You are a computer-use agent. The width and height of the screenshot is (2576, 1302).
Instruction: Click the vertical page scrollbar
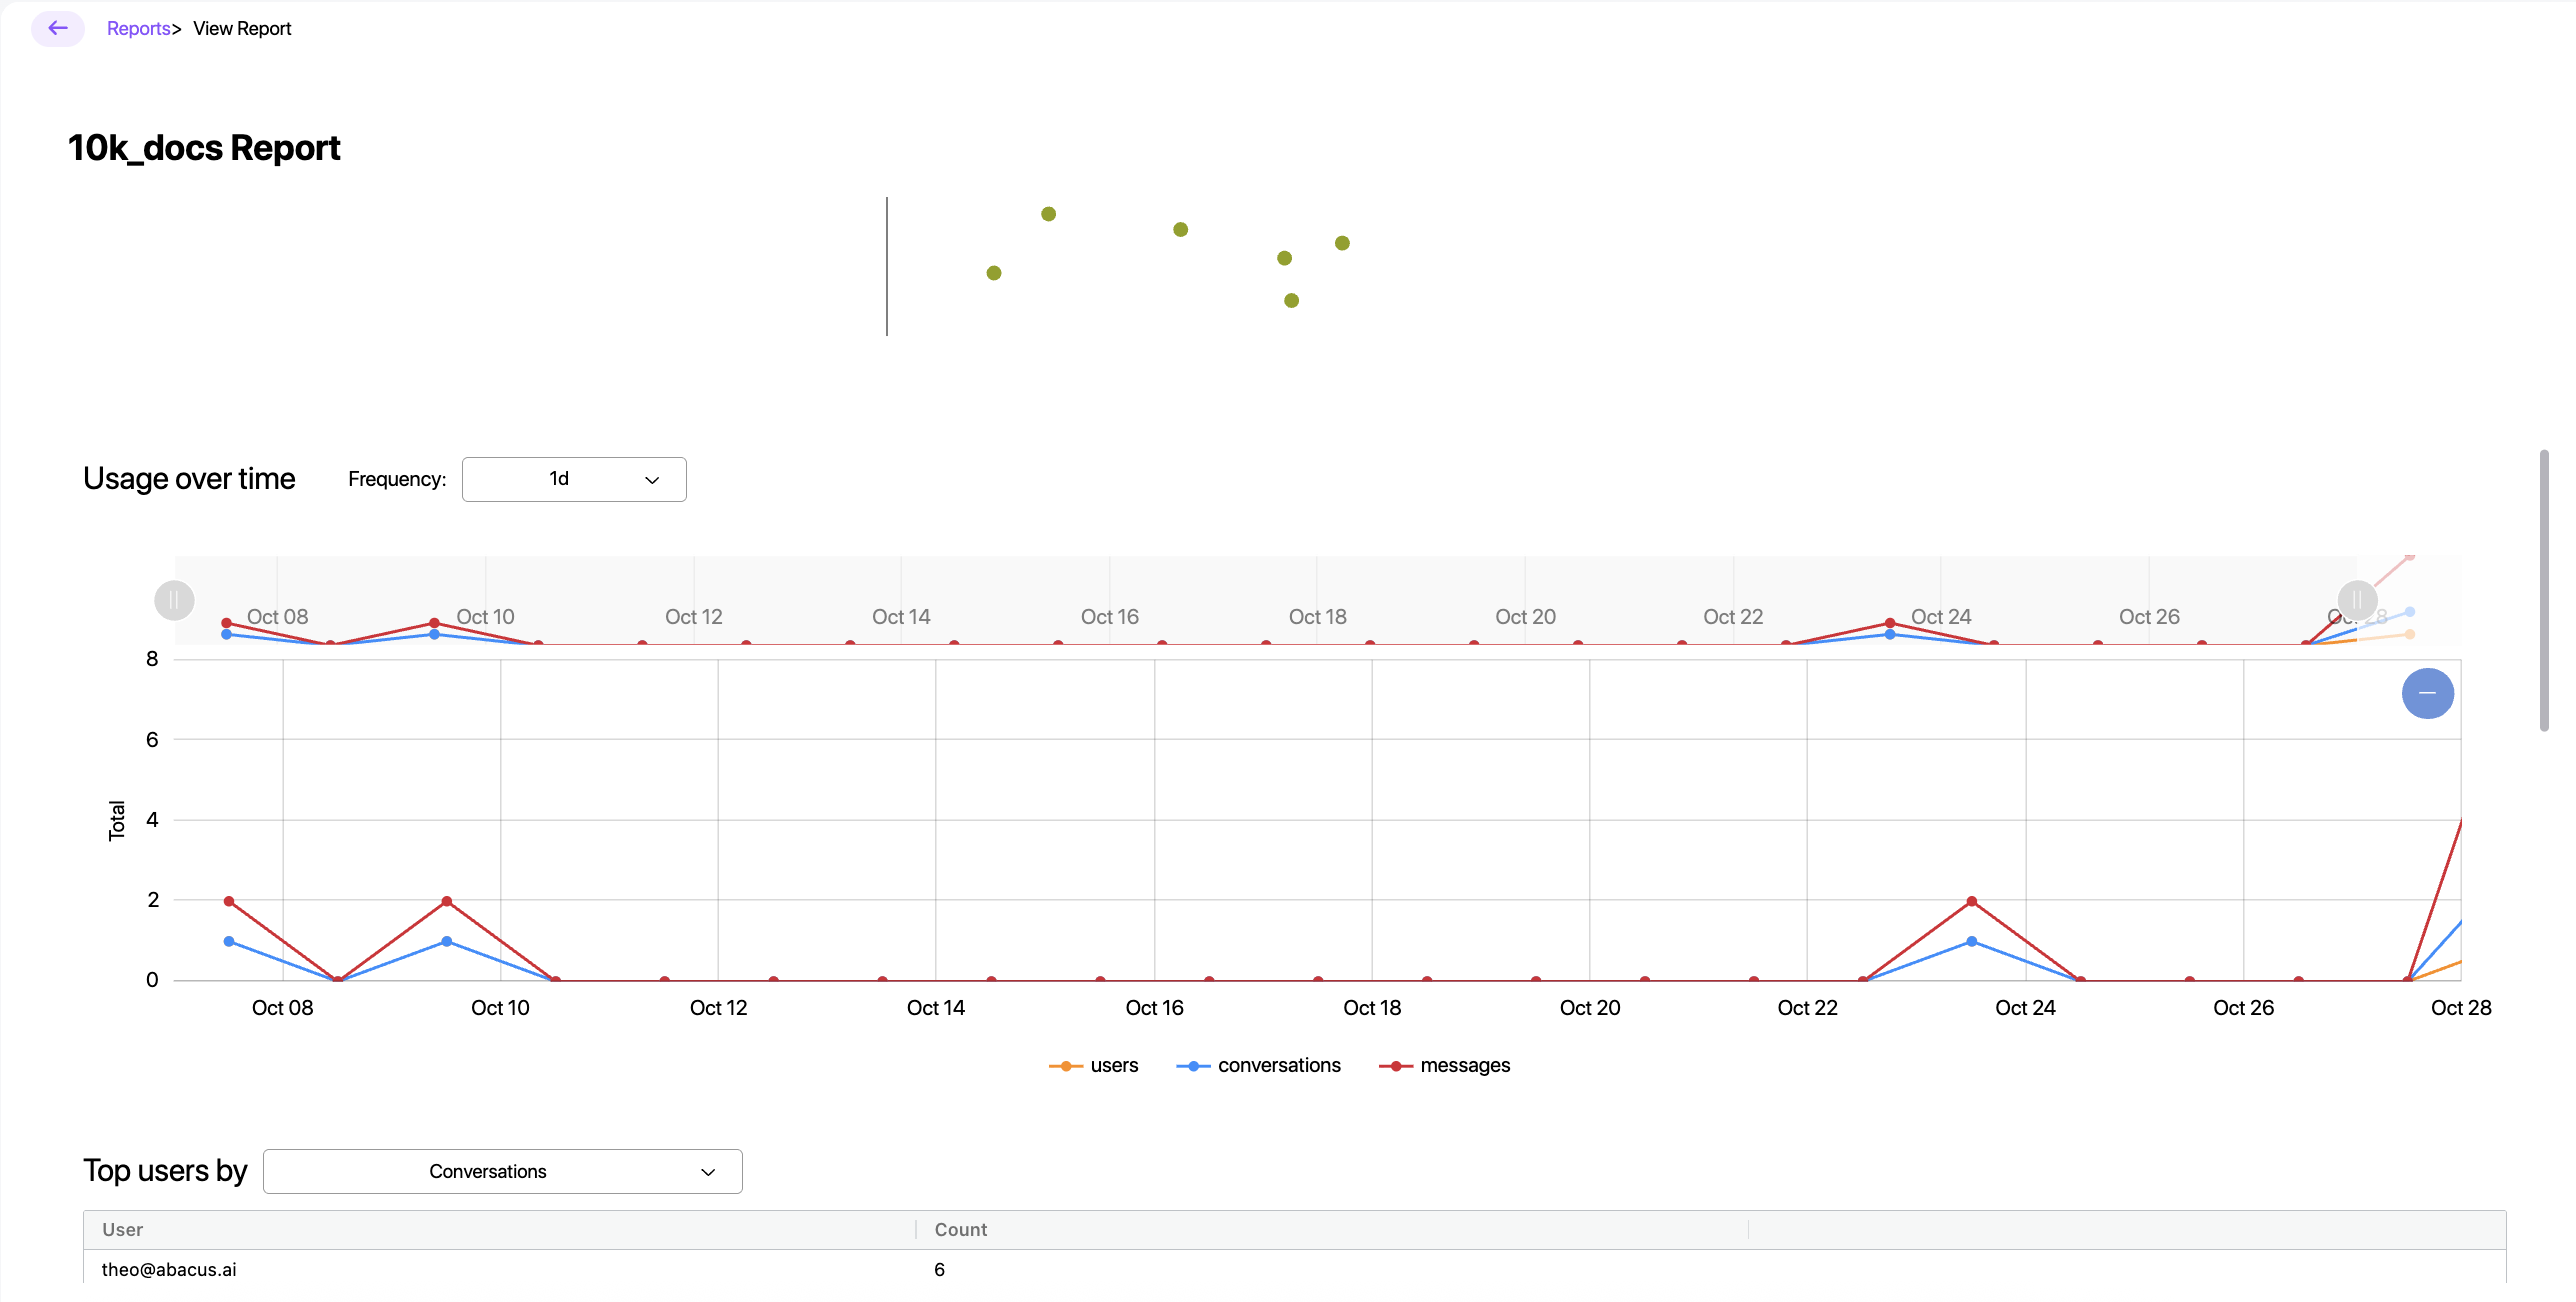click(2544, 590)
